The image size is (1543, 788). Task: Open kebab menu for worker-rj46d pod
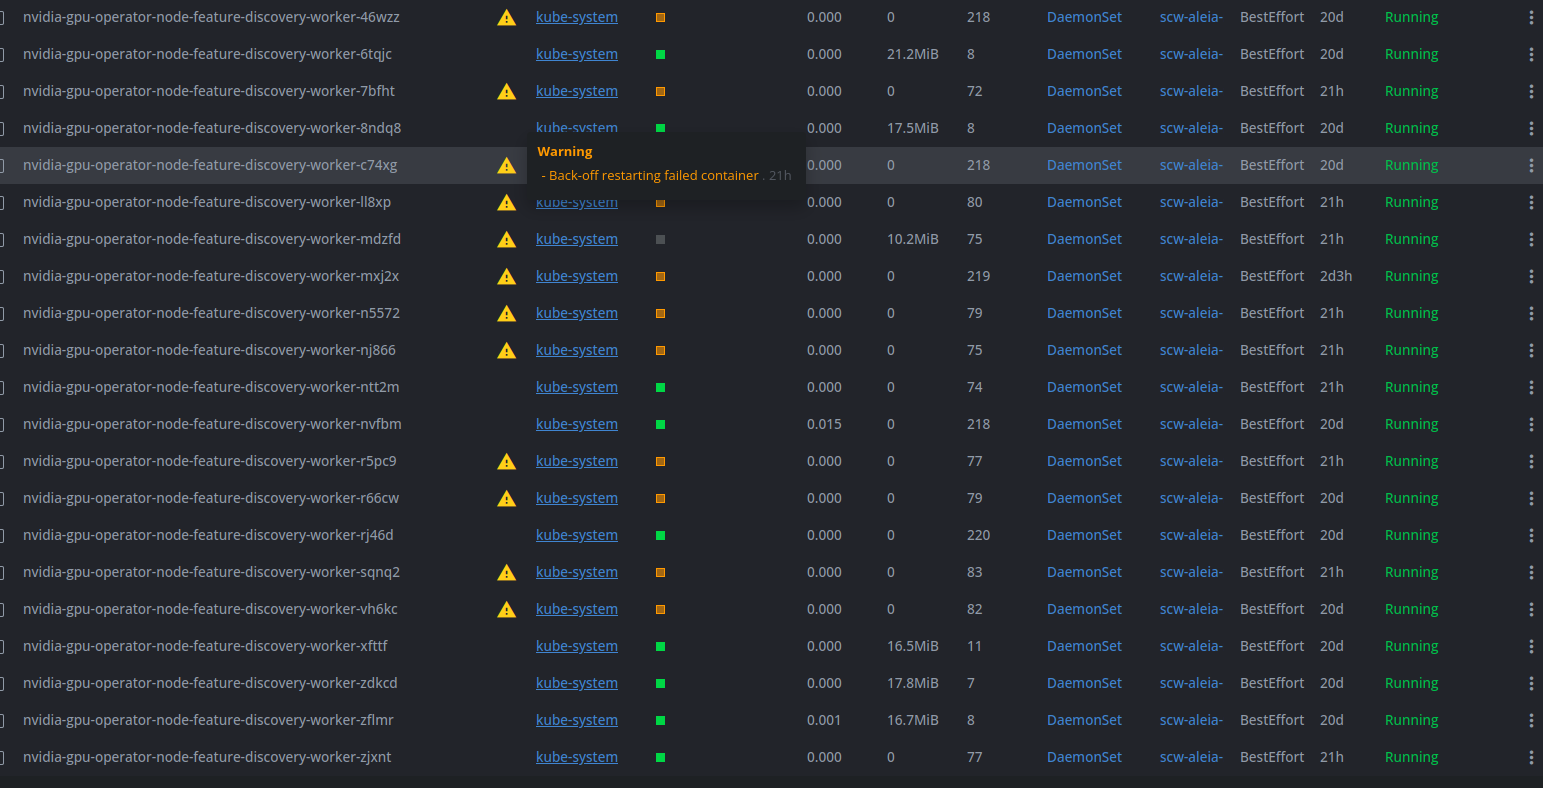[1531, 535]
